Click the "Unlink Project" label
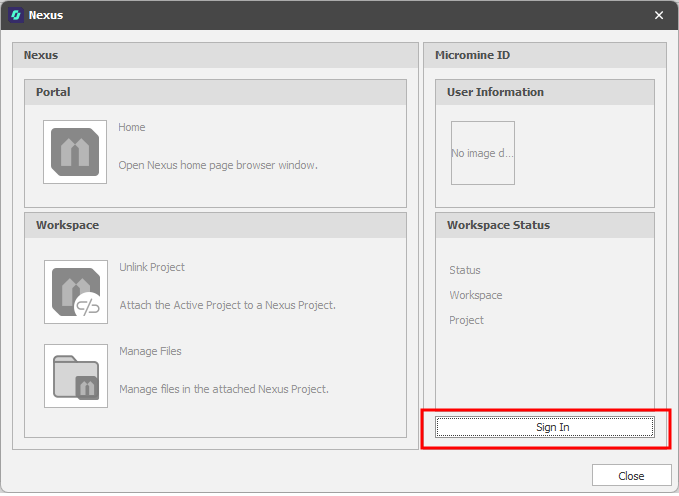This screenshot has height=496, width=679. 152,267
